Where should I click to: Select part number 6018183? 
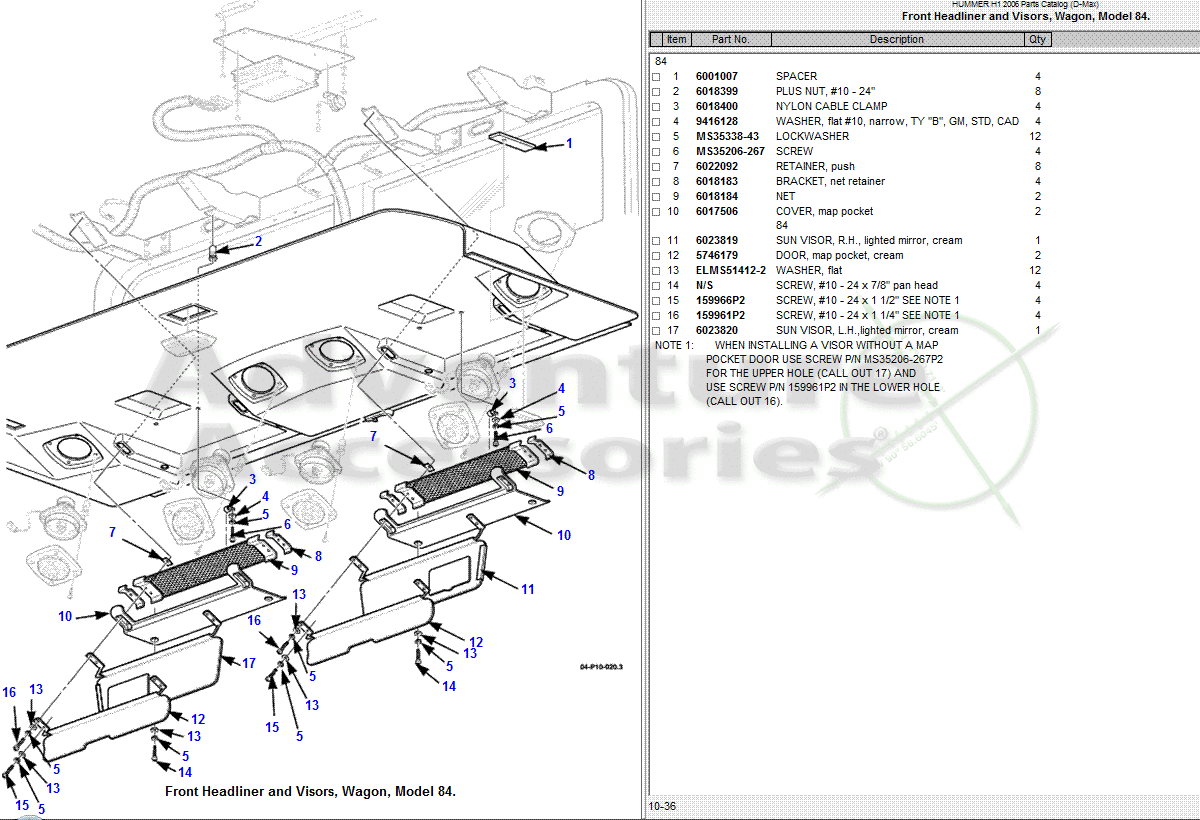click(717, 182)
